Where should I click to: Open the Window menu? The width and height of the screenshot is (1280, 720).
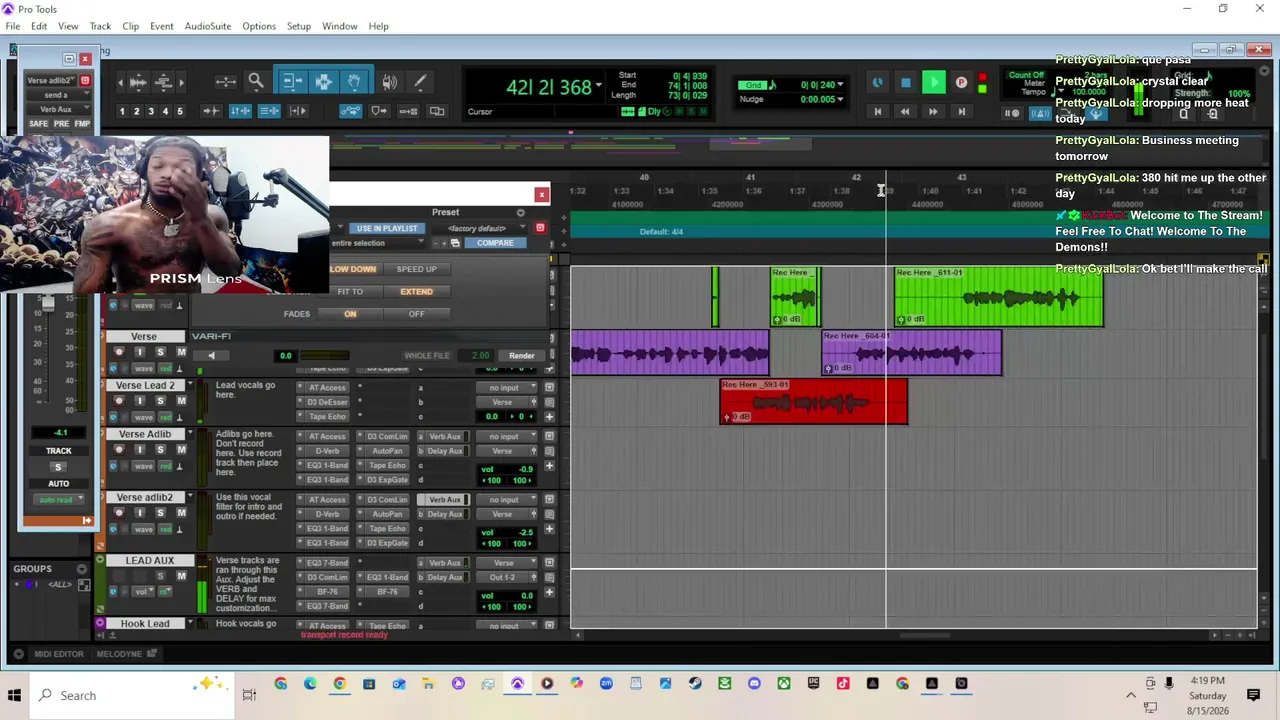tap(340, 26)
